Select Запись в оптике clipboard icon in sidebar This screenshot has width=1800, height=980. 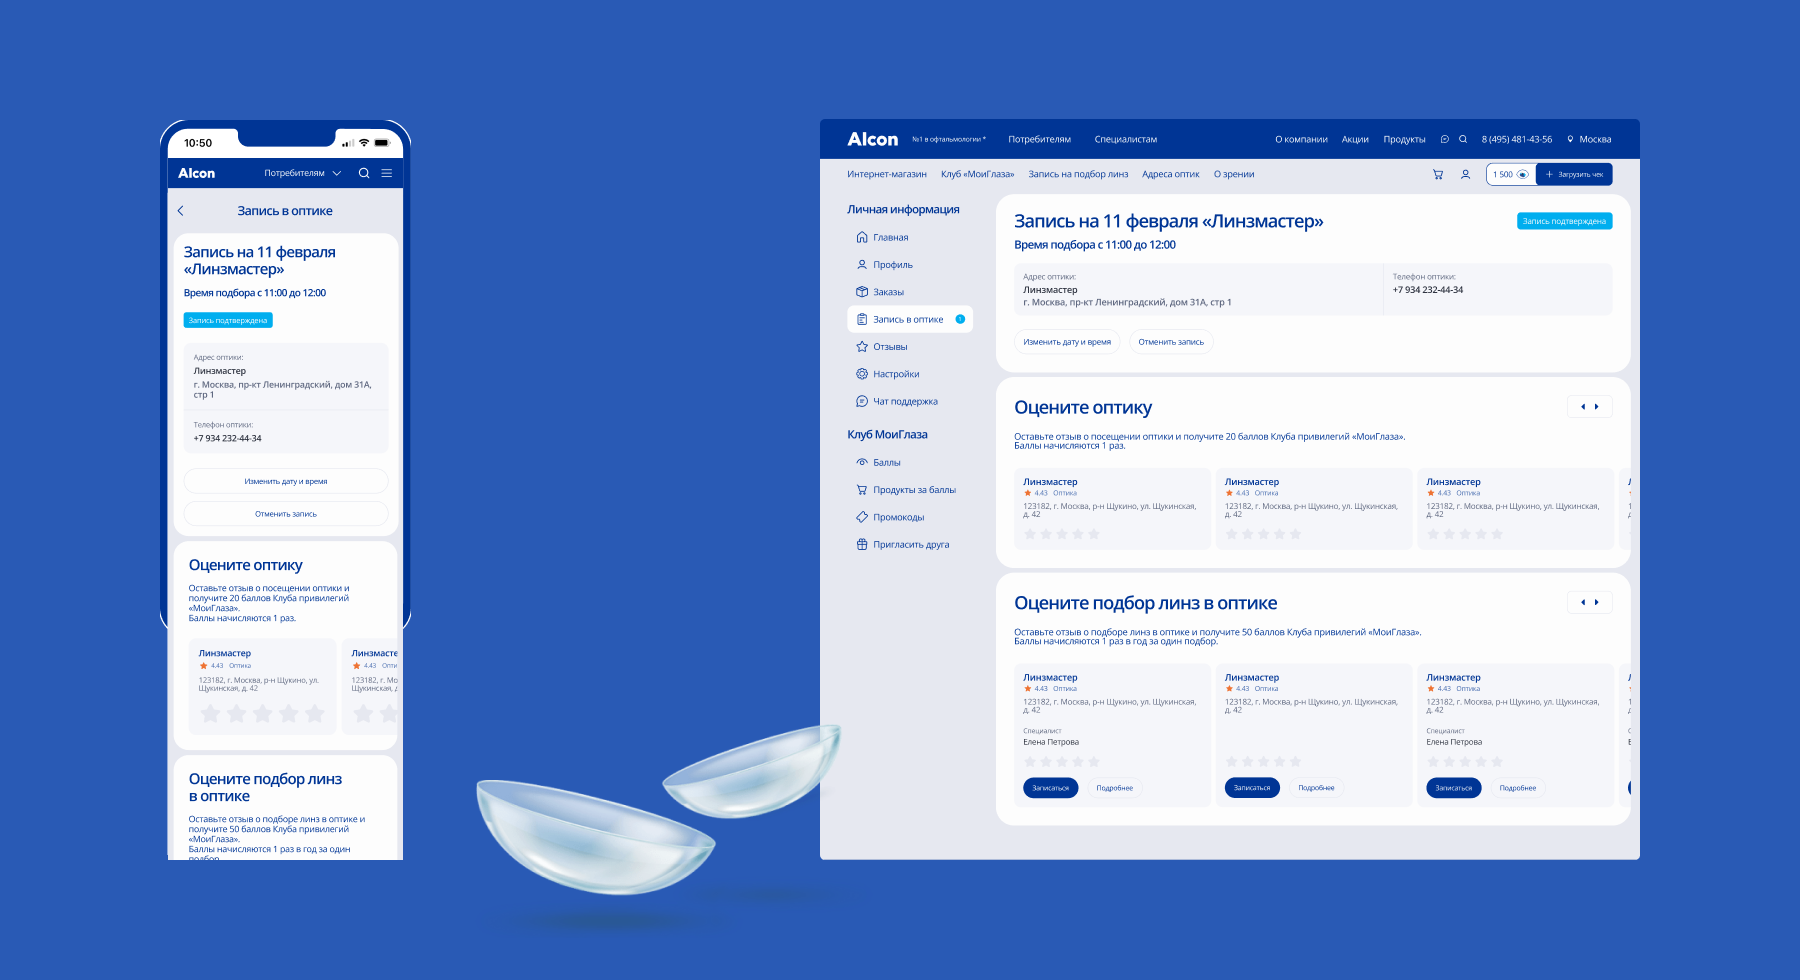[x=862, y=319]
